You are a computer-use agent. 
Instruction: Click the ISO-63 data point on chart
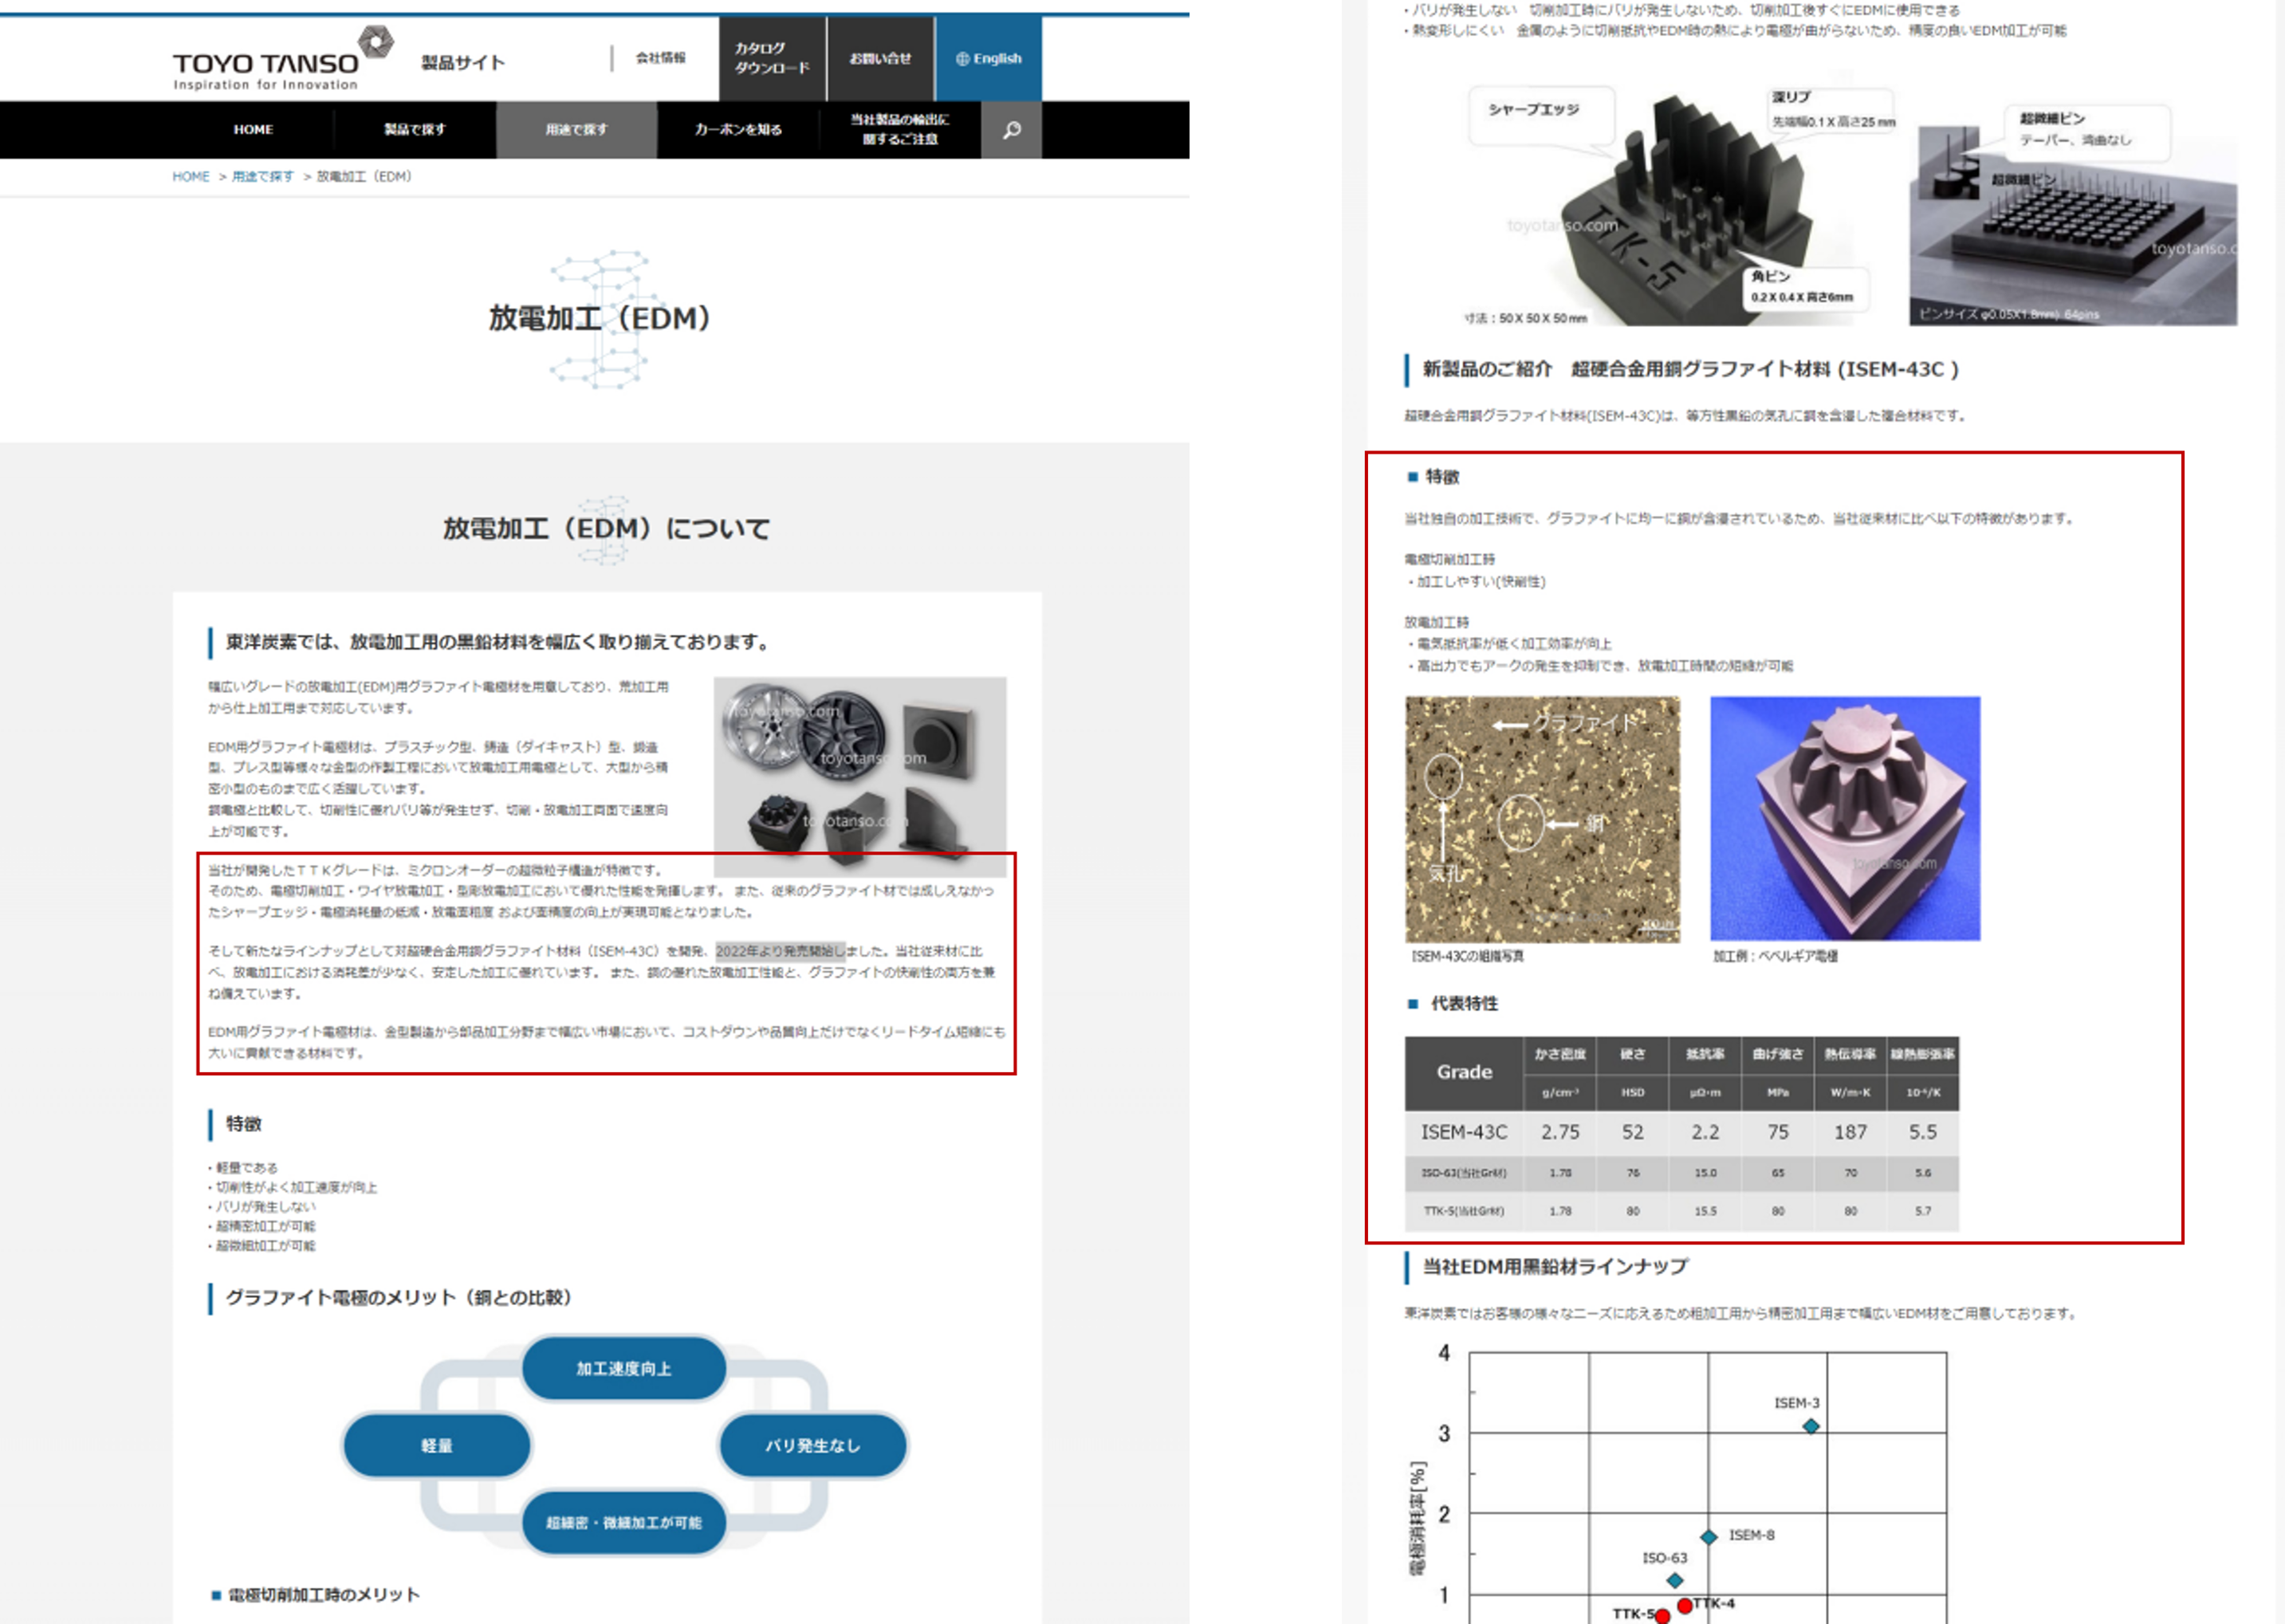tap(1675, 1581)
